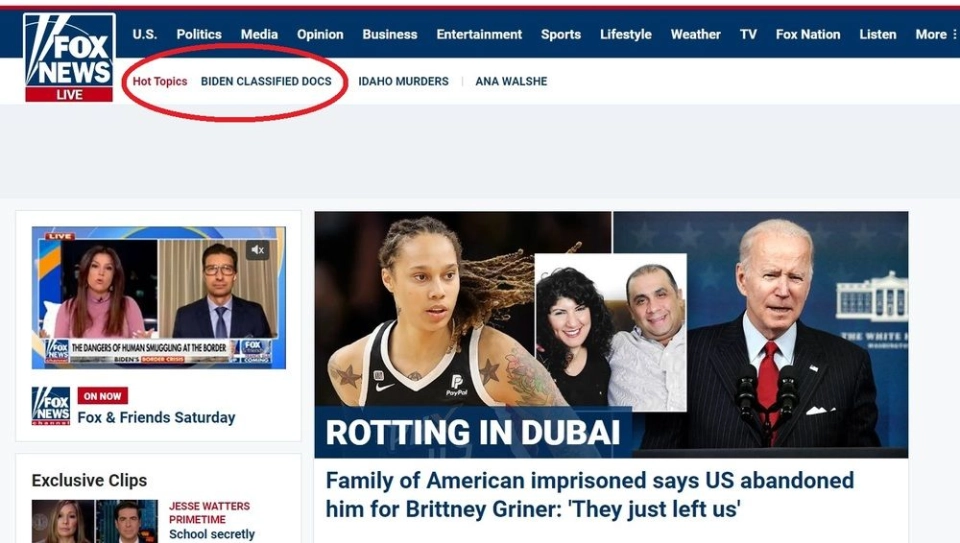Viewport: 960px width, 543px height.
Task: Open Biden Classified Docs hot topic
Action: [266, 81]
